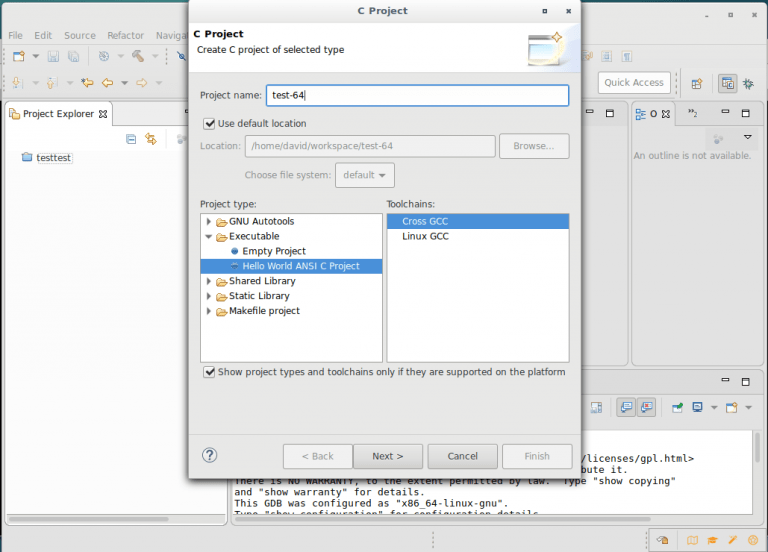Select the testtest project in Project Explorer
Screen dimensions: 768x552
click(x=53, y=158)
